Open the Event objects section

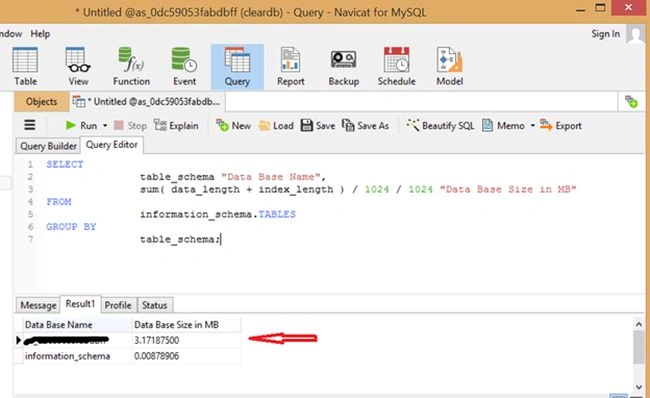tap(184, 67)
